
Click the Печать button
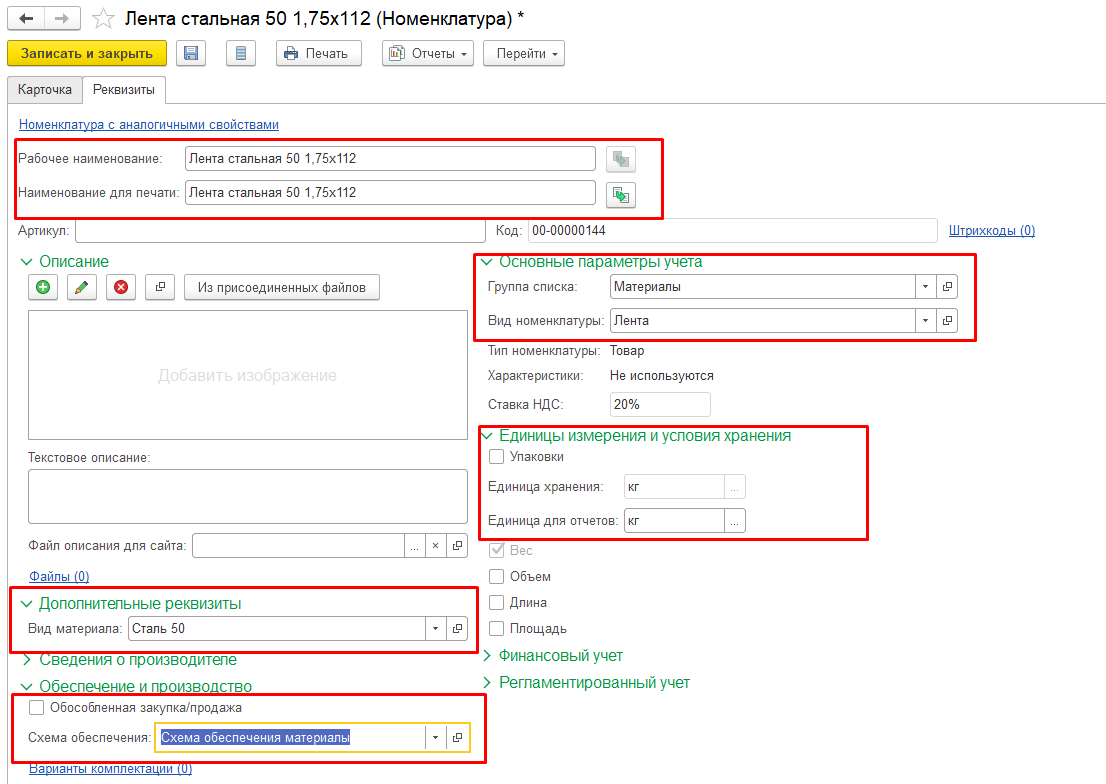point(319,53)
